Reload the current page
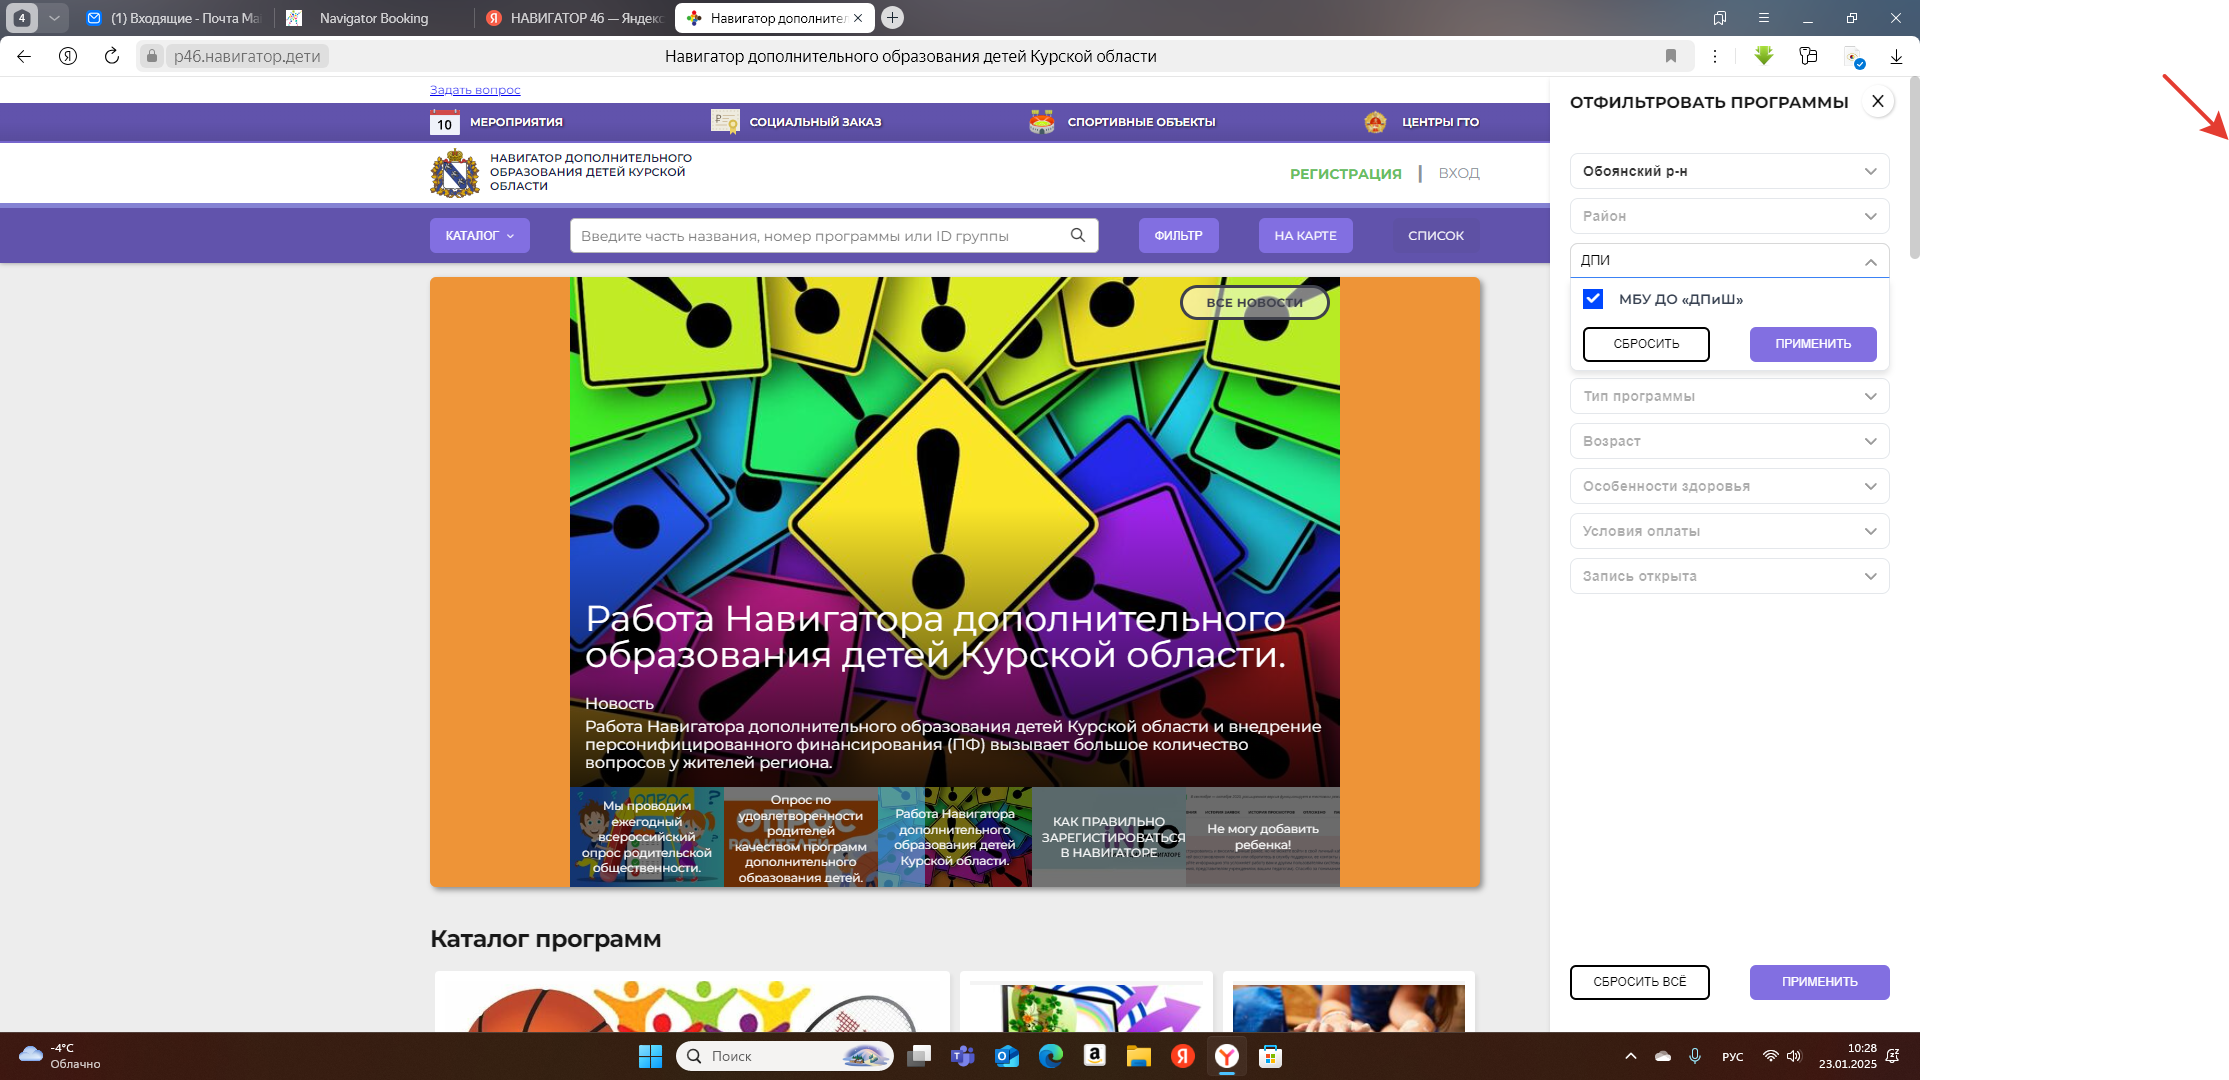 (112, 56)
